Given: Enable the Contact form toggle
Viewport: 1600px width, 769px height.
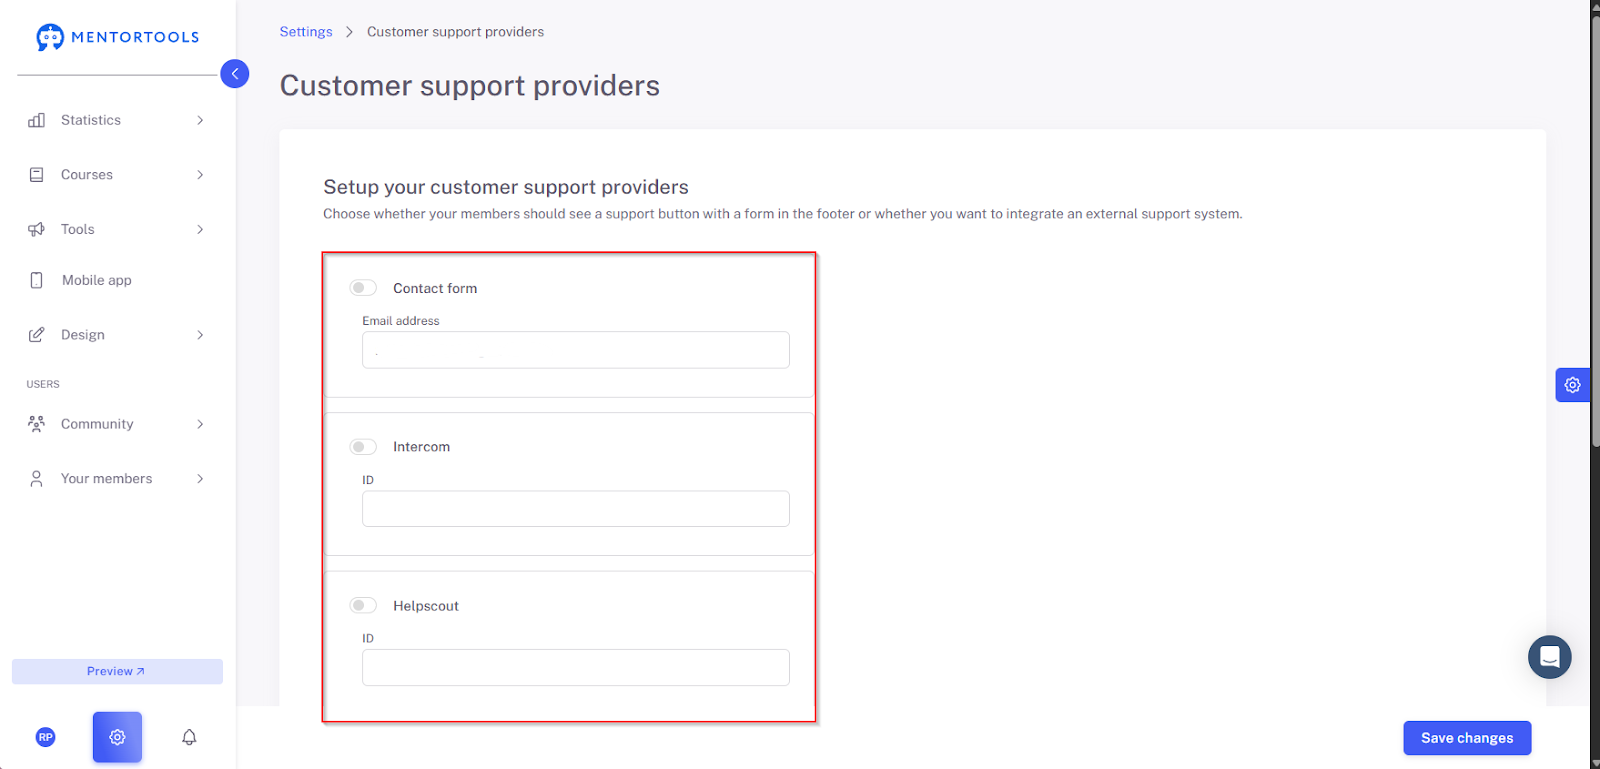Looking at the screenshot, I should click(363, 288).
